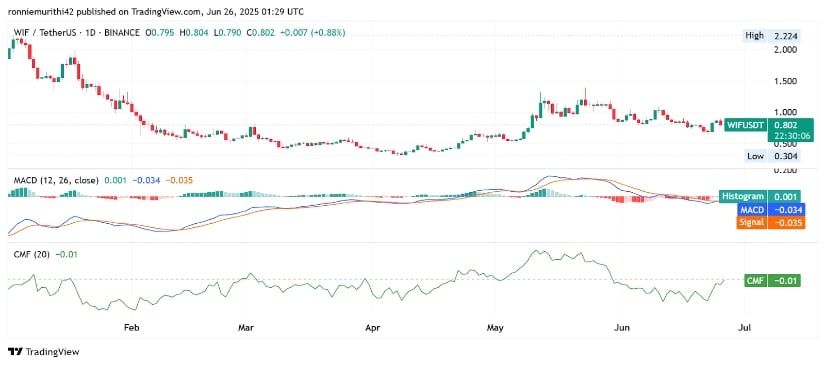Viewport: 825px width, 365px height.
Task: Open the CMF (20) indicator title
Action: [32, 255]
